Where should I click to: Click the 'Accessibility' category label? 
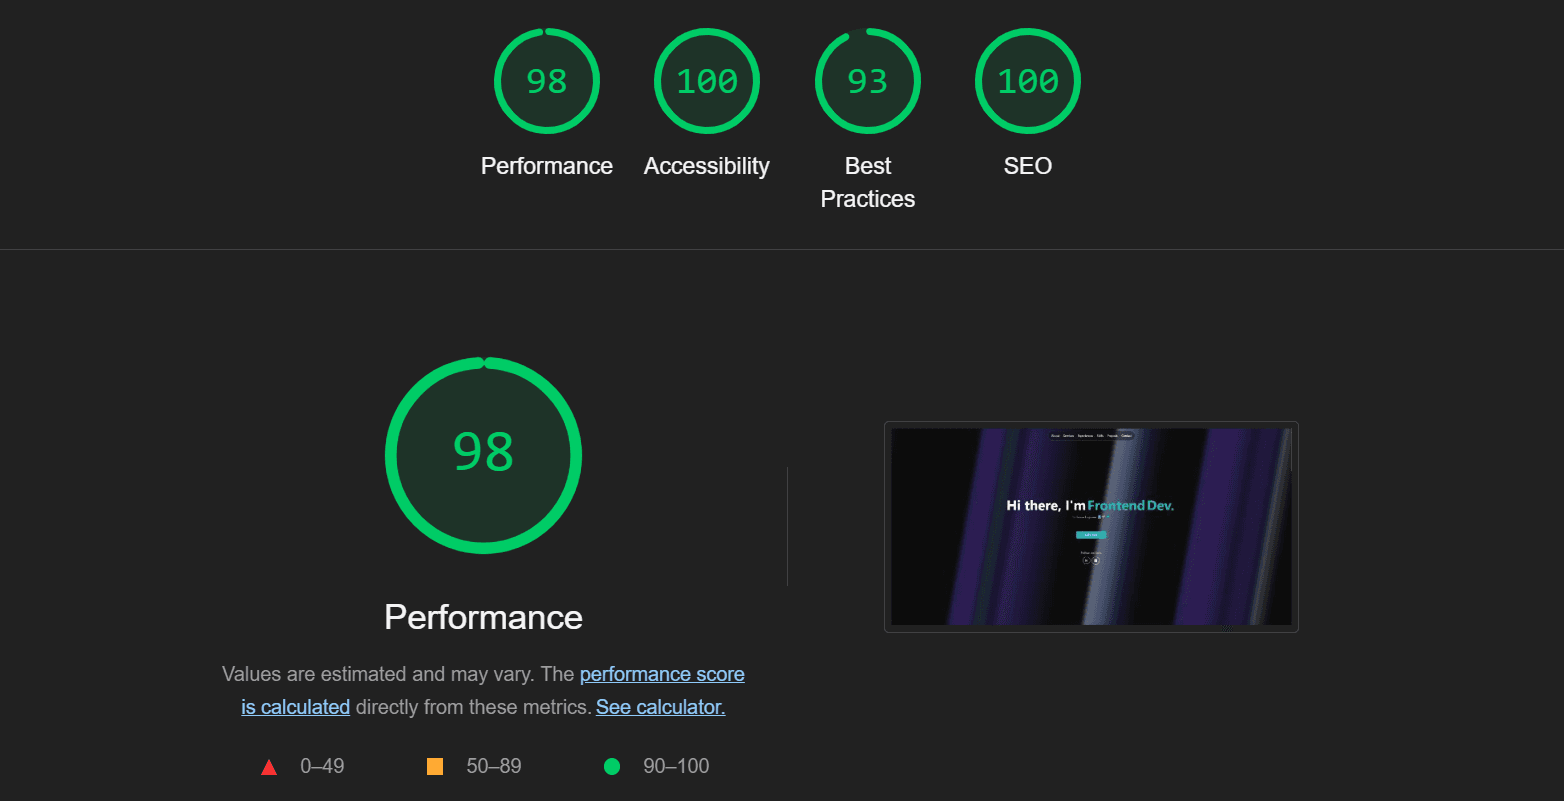click(707, 166)
